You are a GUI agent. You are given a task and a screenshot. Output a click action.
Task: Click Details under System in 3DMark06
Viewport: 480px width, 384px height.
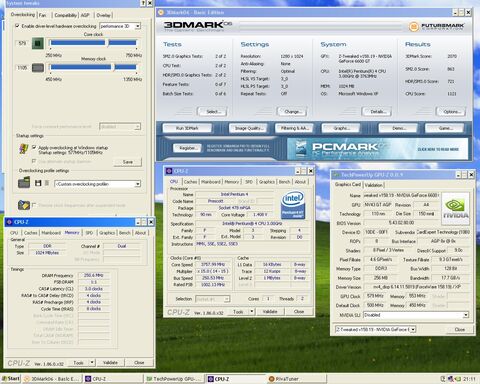tap(377, 112)
